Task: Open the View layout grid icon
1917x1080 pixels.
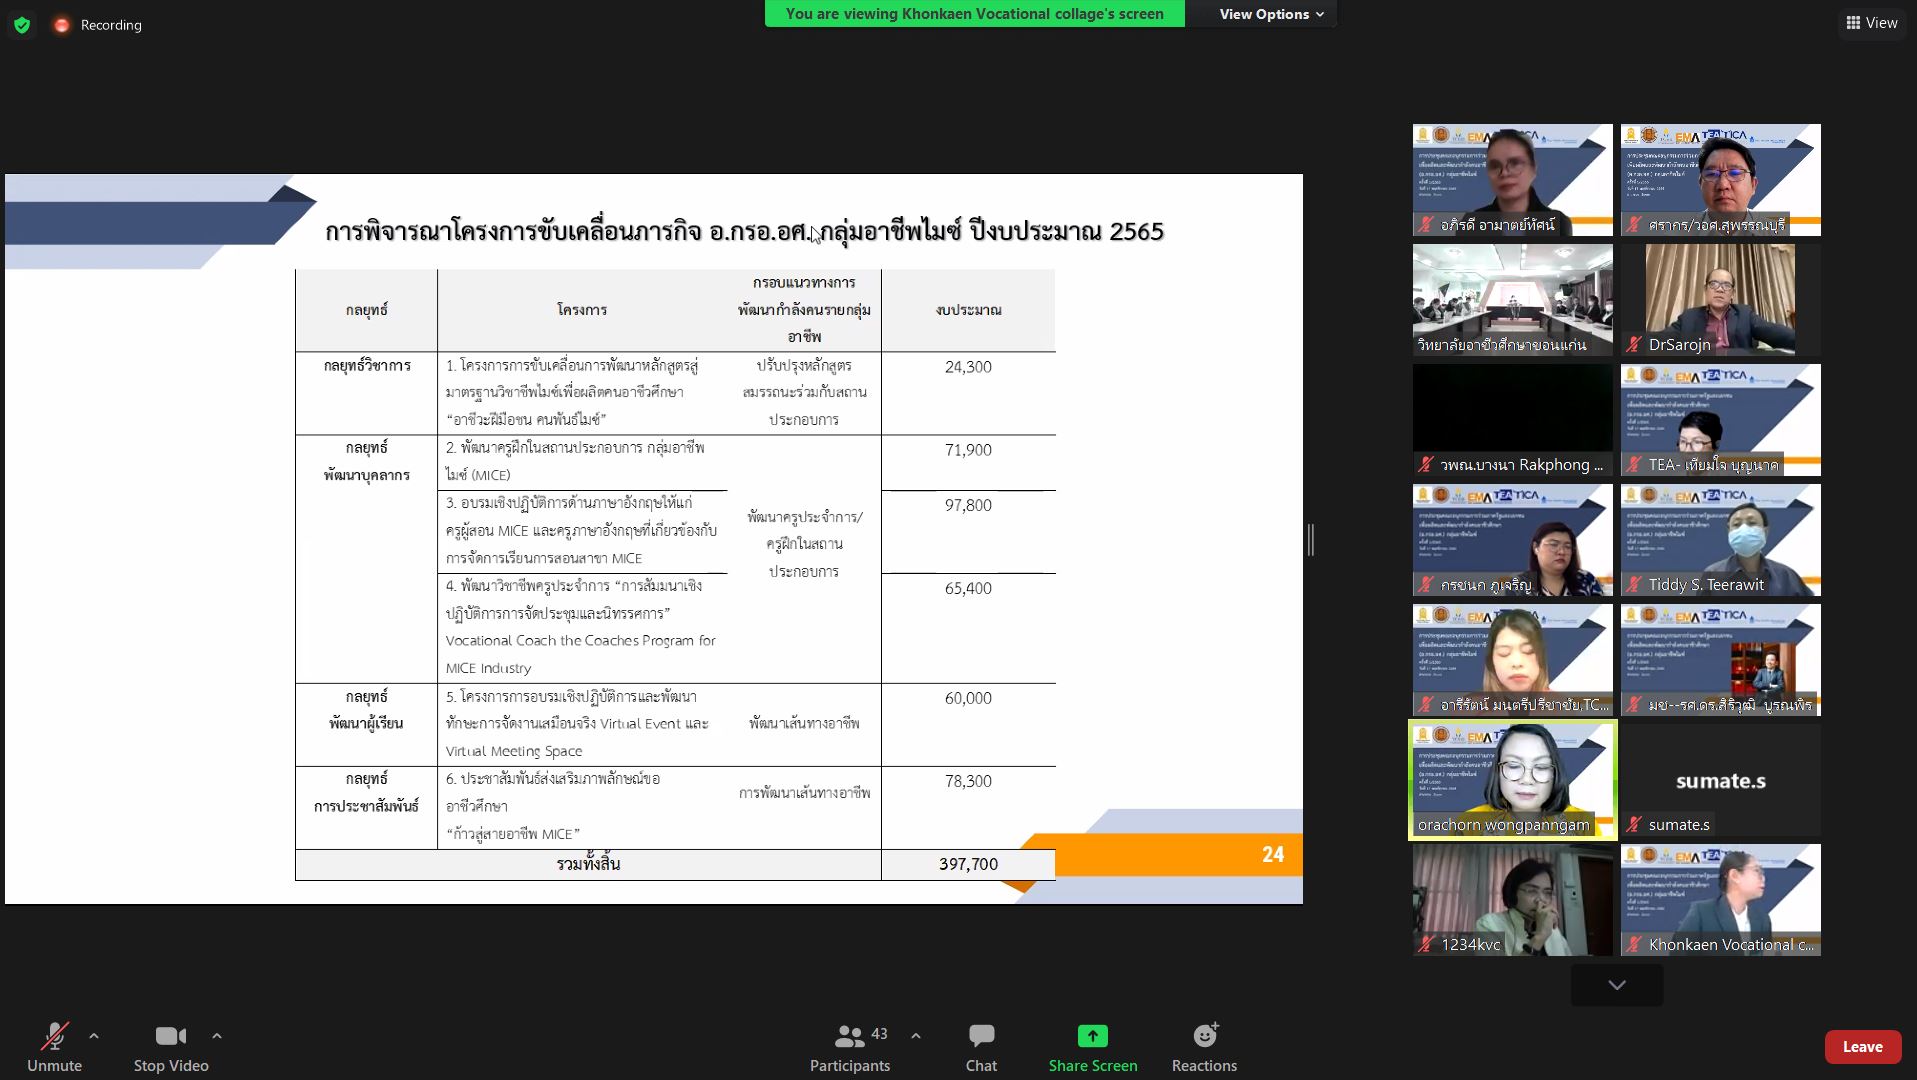Action: point(1871,23)
